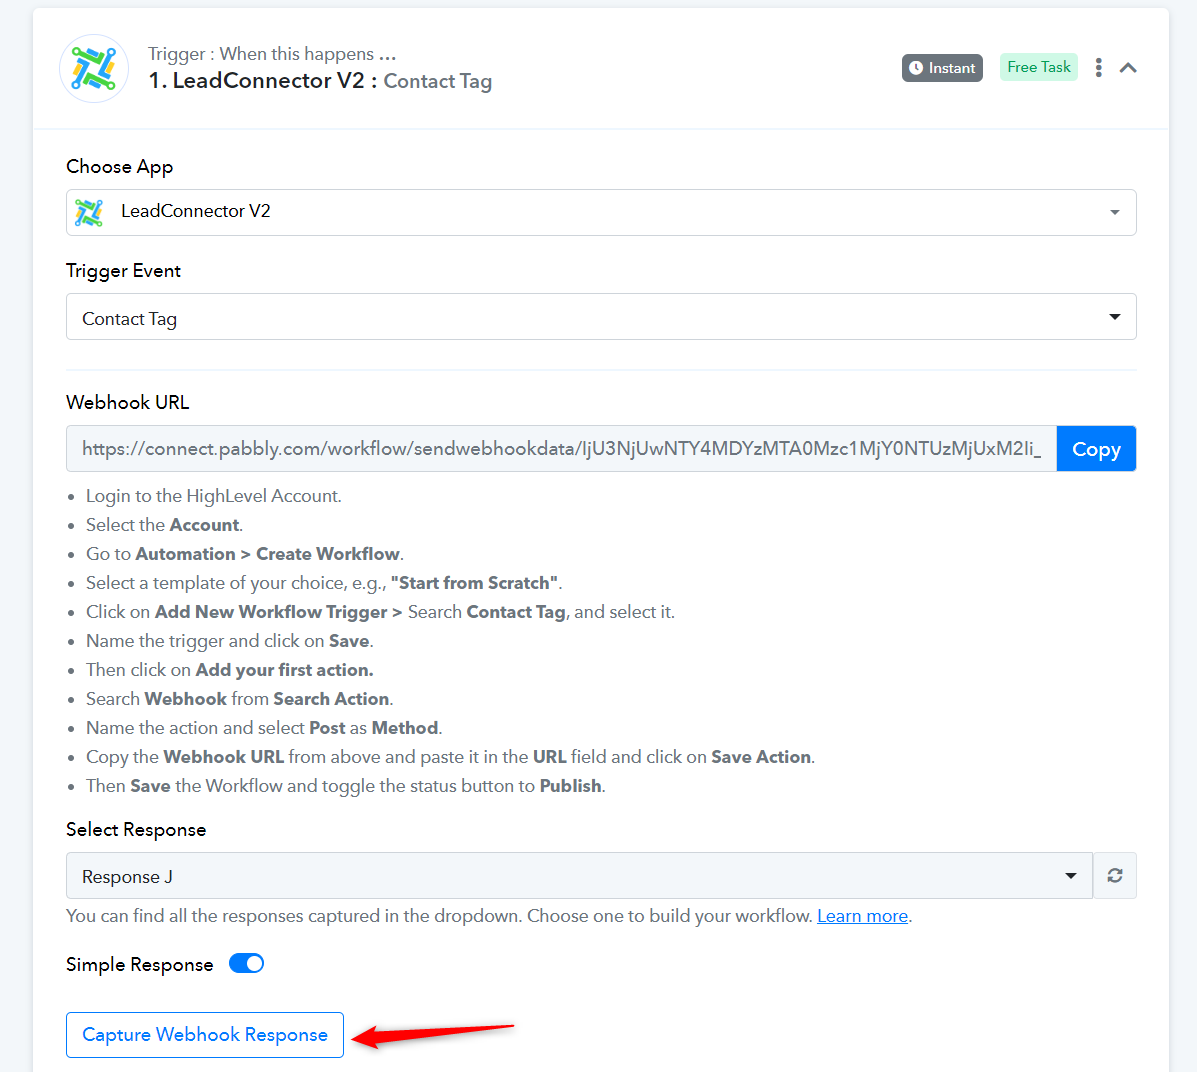The width and height of the screenshot is (1197, 1072).
Task: Click the instruction 'Click on Add New Workflow Trigger'
Action: (380, 612)
